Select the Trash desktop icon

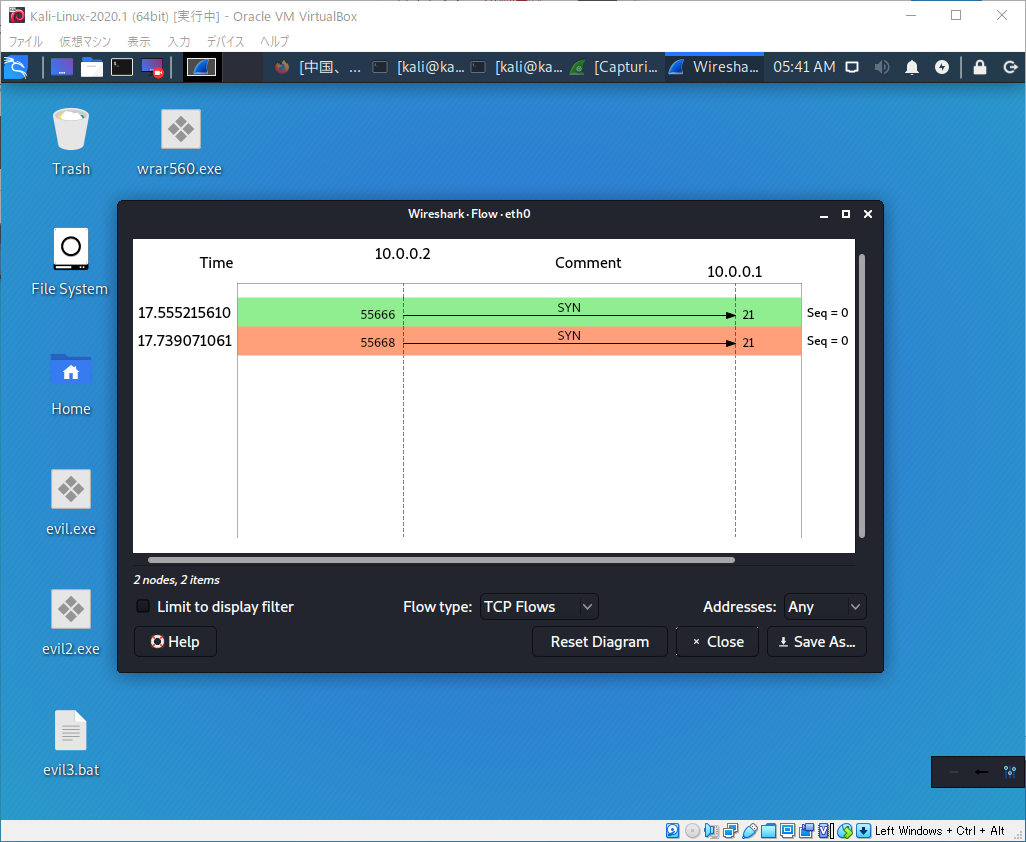click(x=71, y=142)
